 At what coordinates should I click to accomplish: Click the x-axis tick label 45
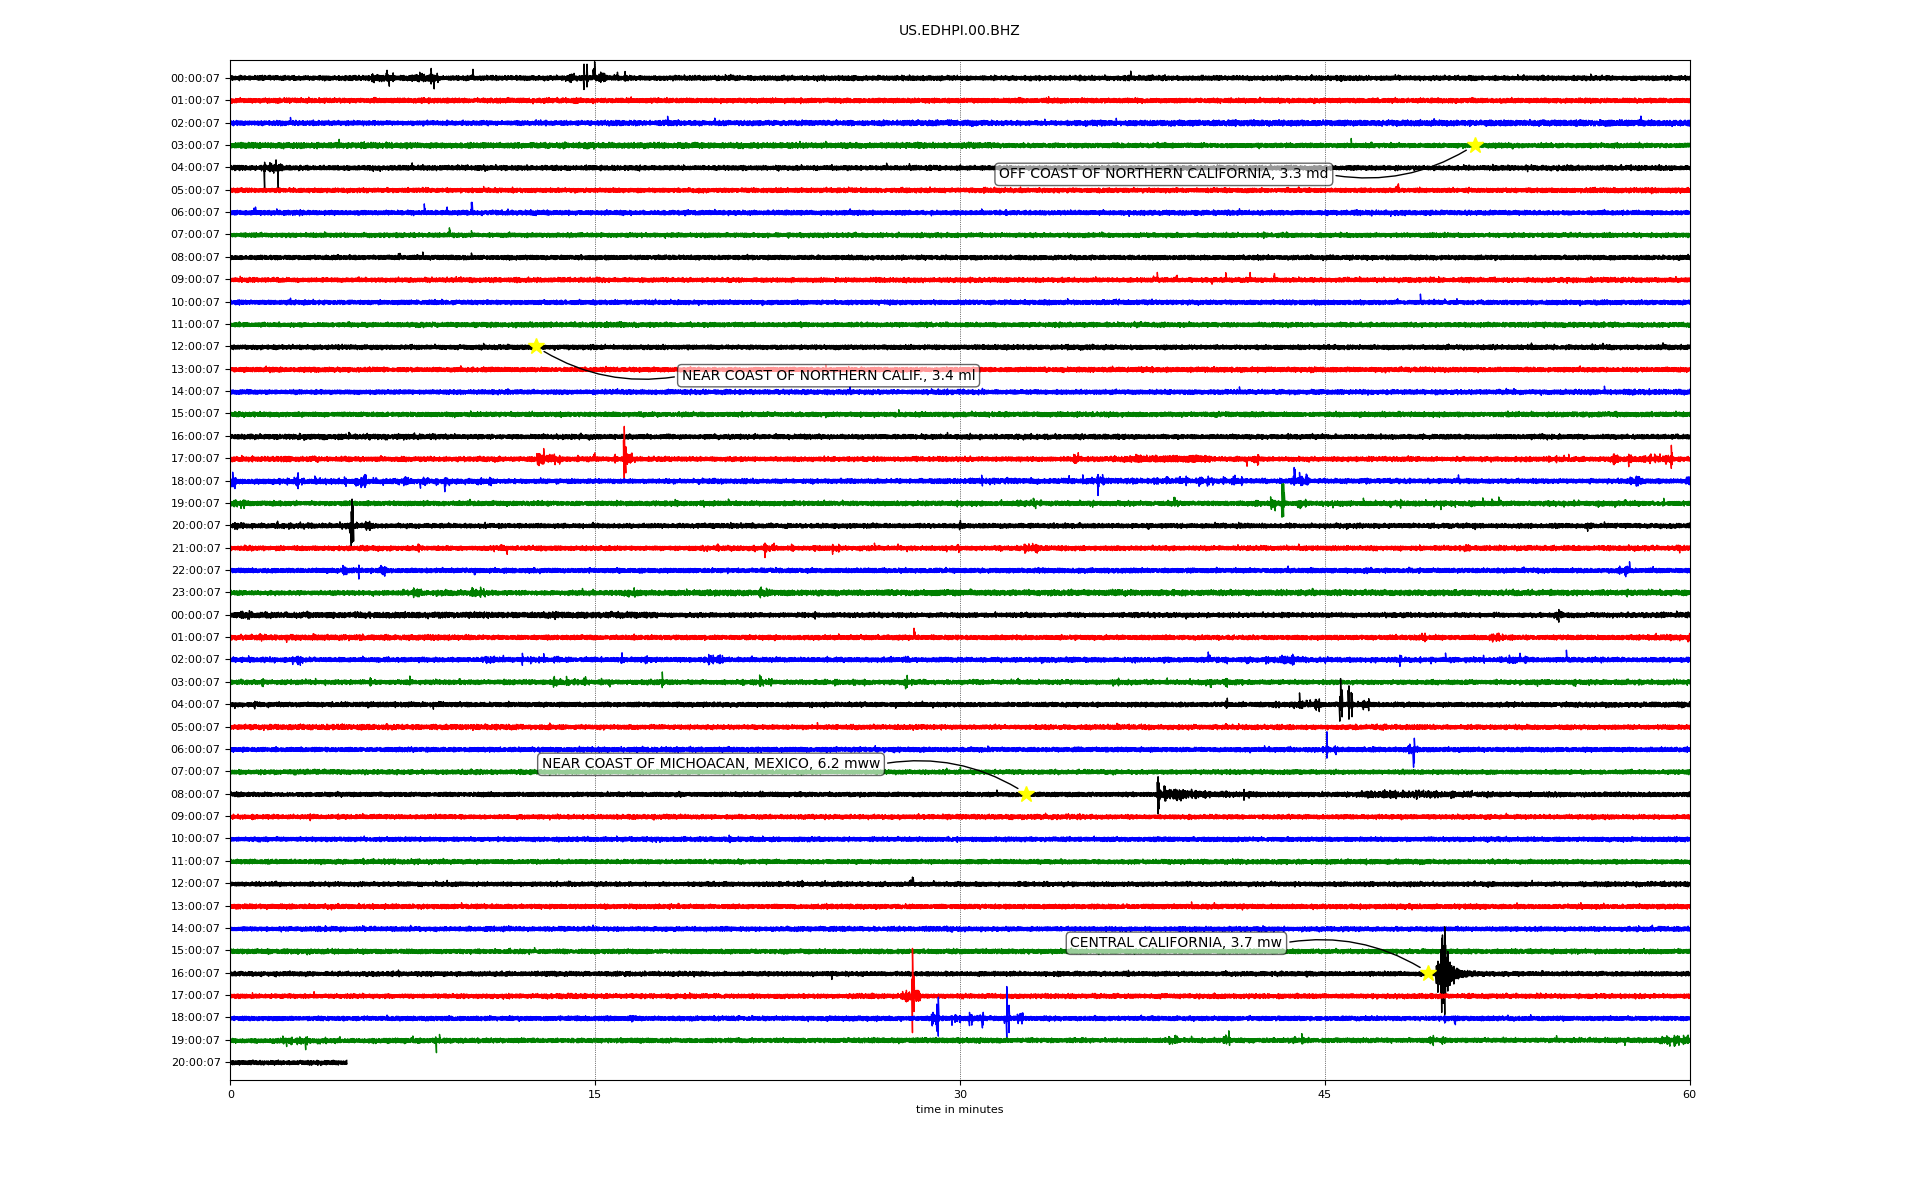coord(1325,1094)
